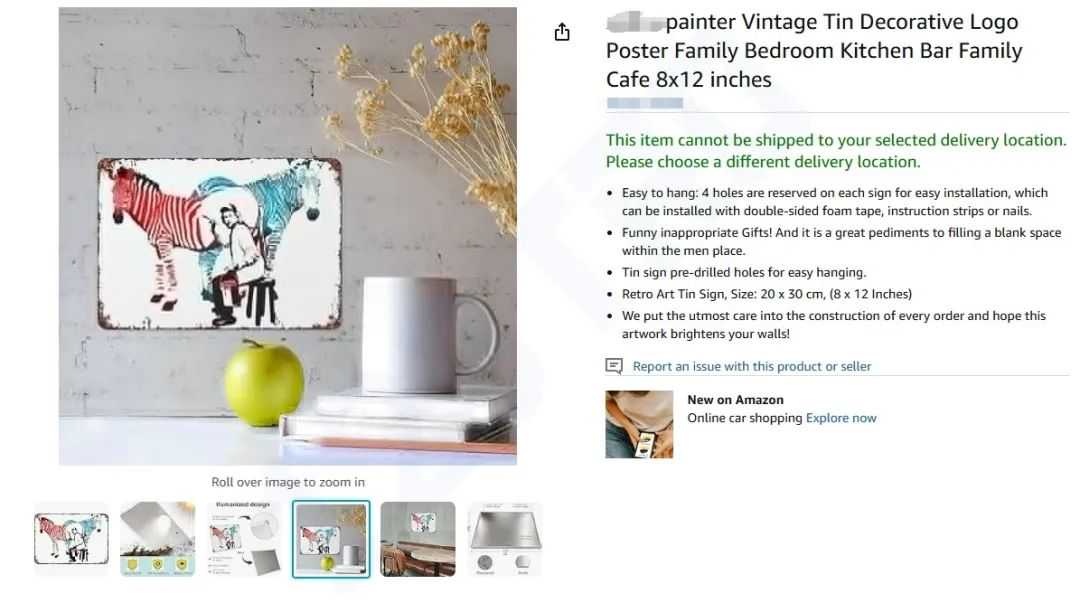Viewport: 1080px width, 603px height.
Task: Click the white mug in main photo
Action: 428,335
